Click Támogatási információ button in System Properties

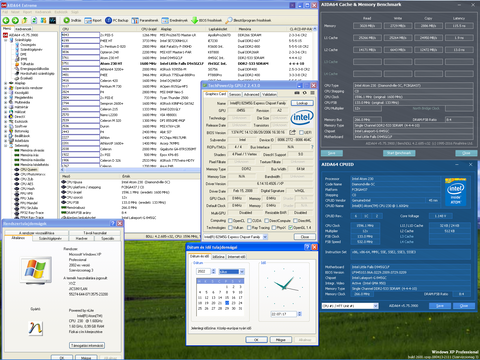pyautogui.click(x=87, y=345)
